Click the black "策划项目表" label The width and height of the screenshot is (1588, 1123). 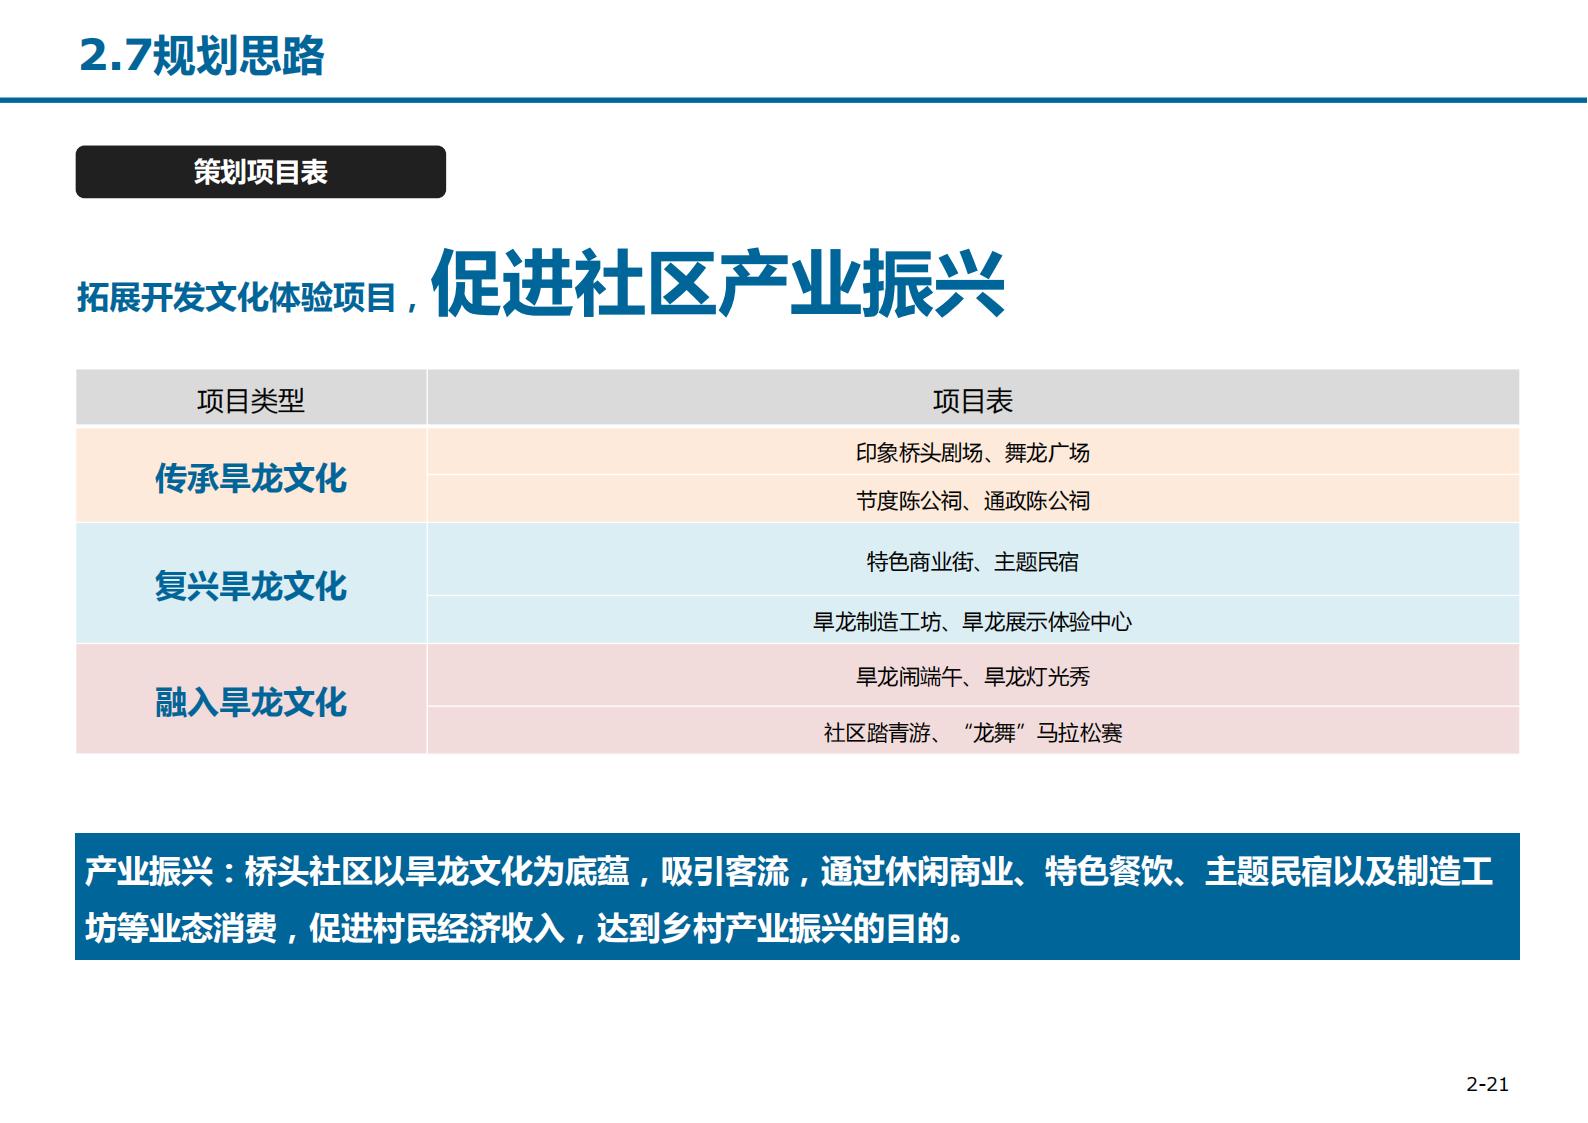point(261,172)
